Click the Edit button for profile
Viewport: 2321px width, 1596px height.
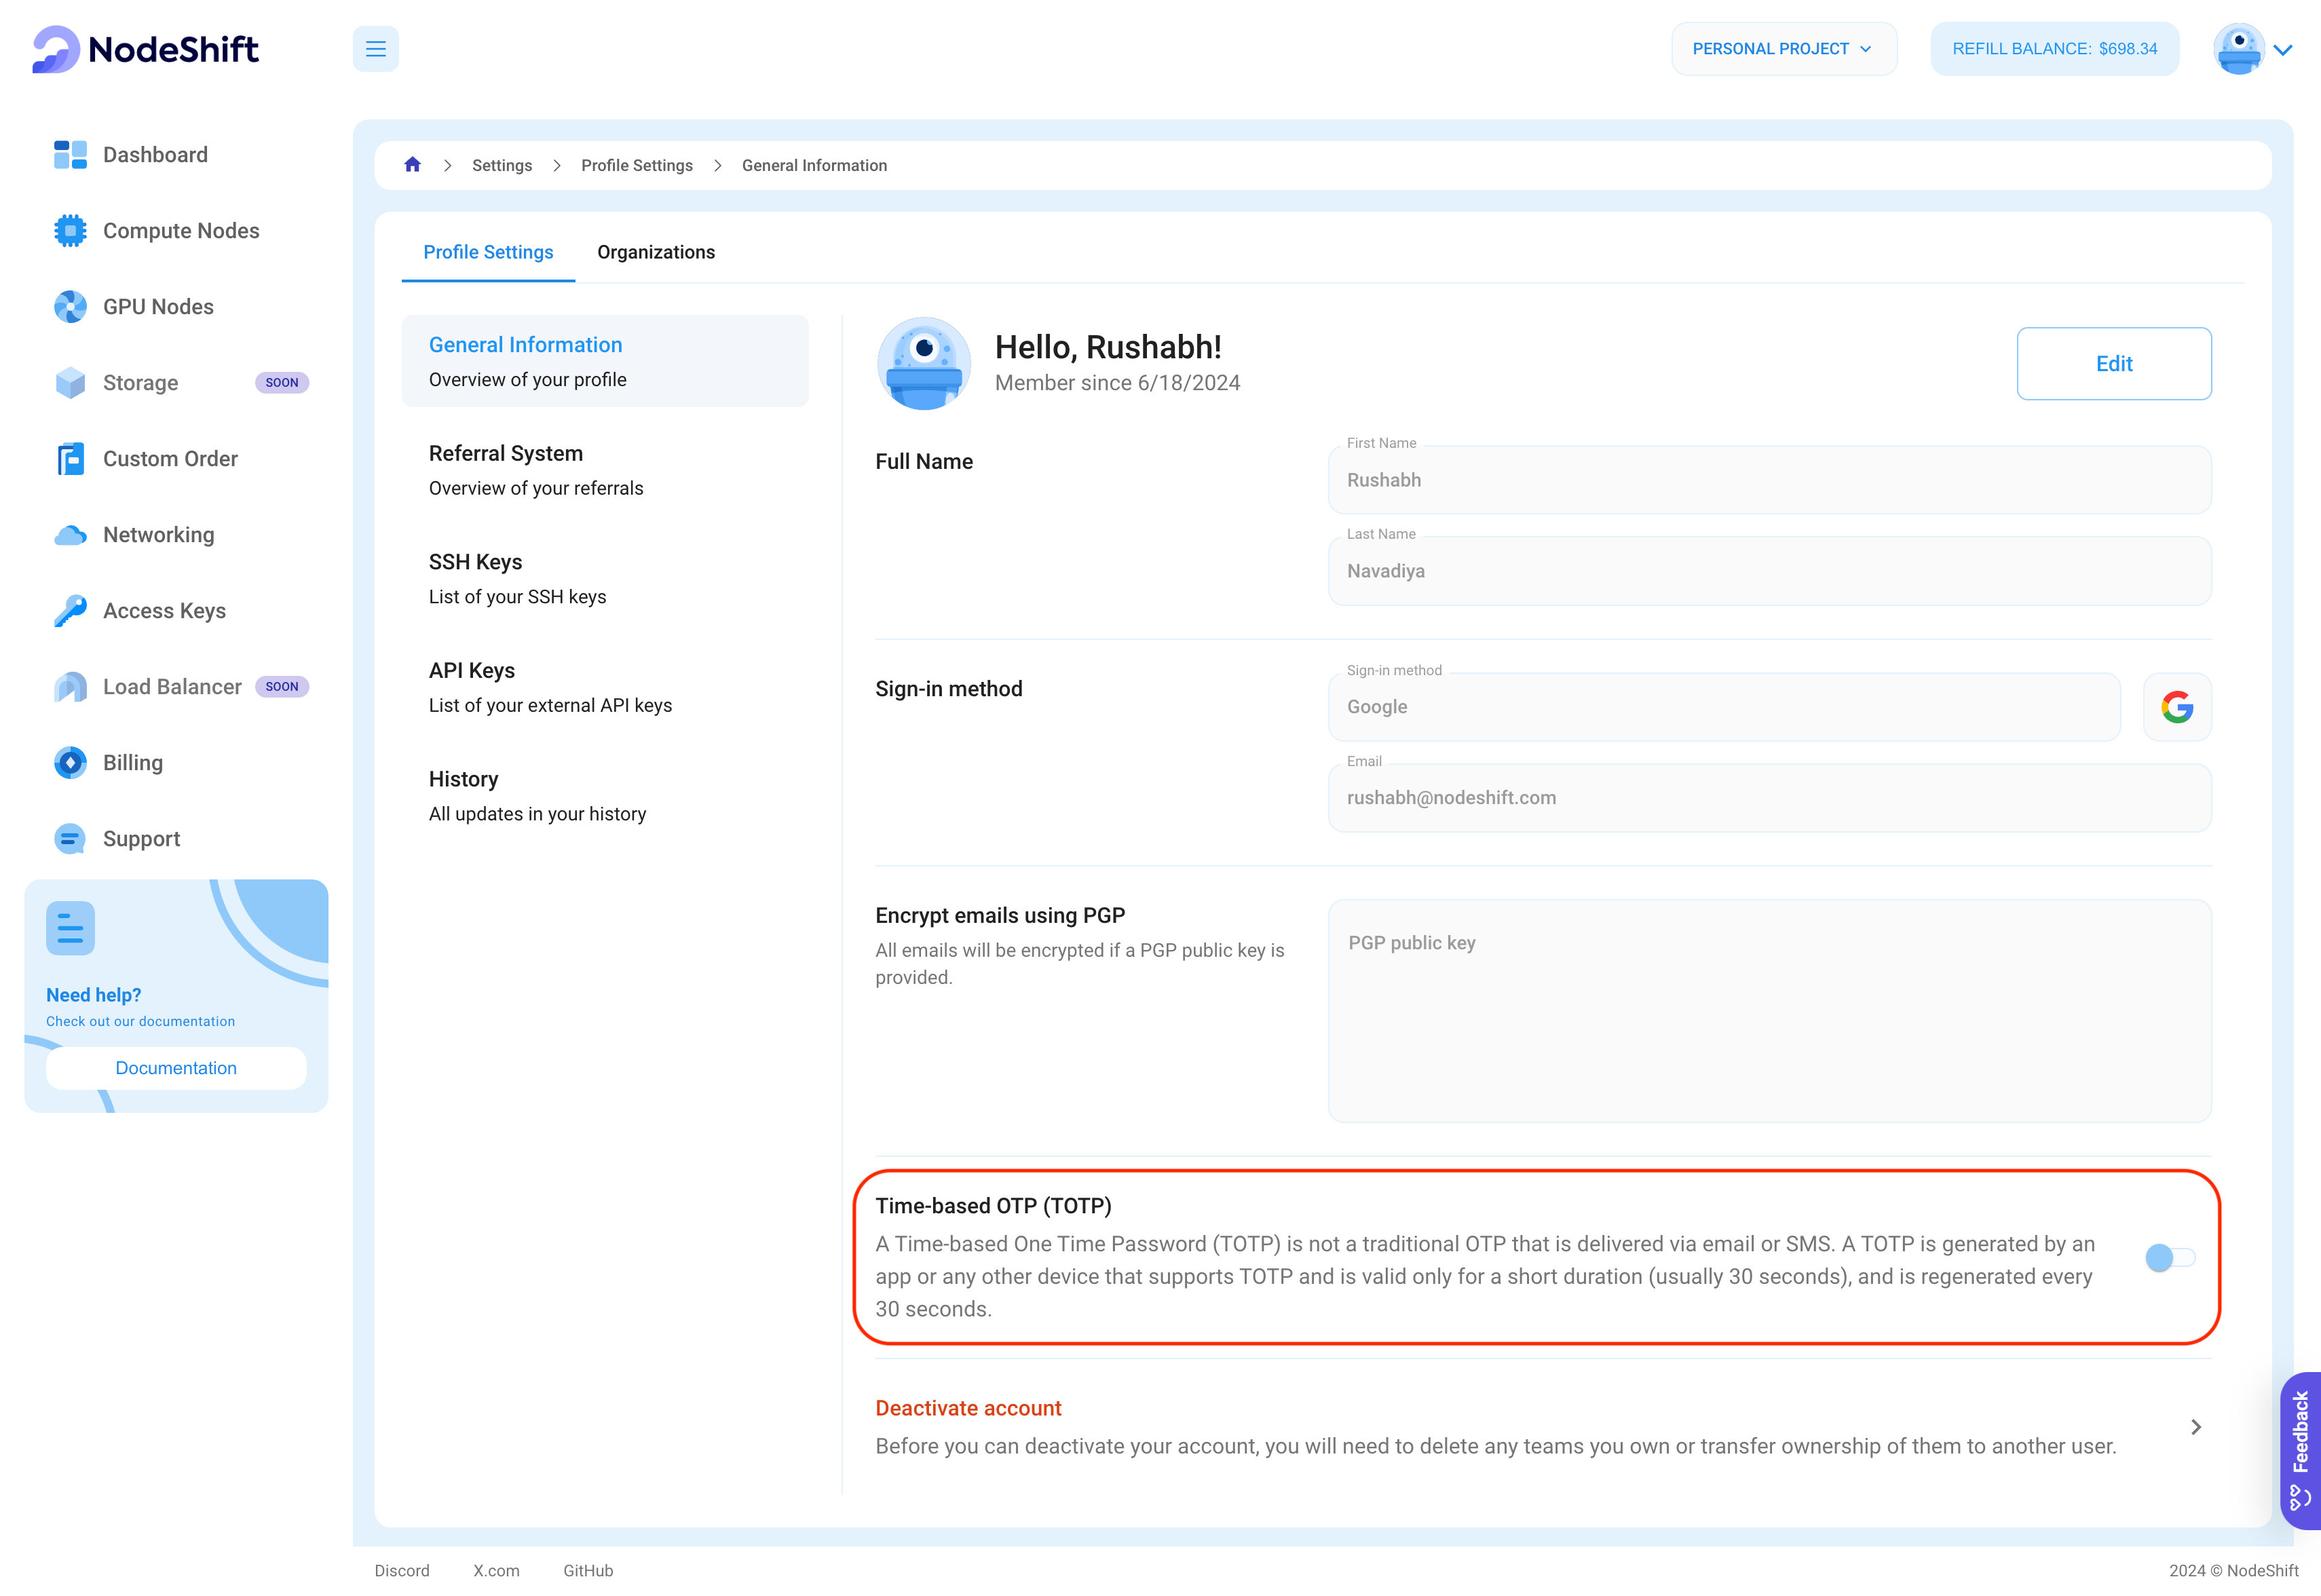[2111, 362]
